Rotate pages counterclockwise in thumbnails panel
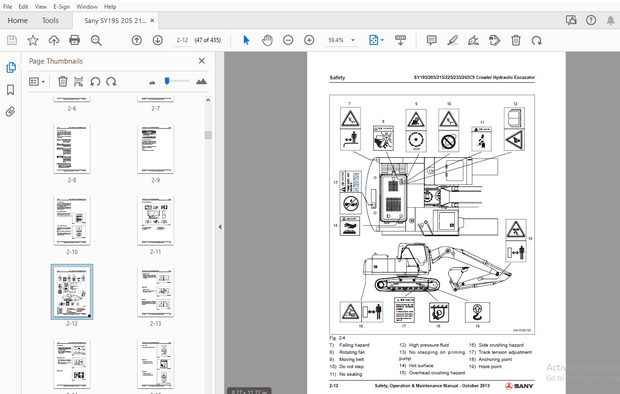Screen dimensions: 620x394 coord(95,81)
